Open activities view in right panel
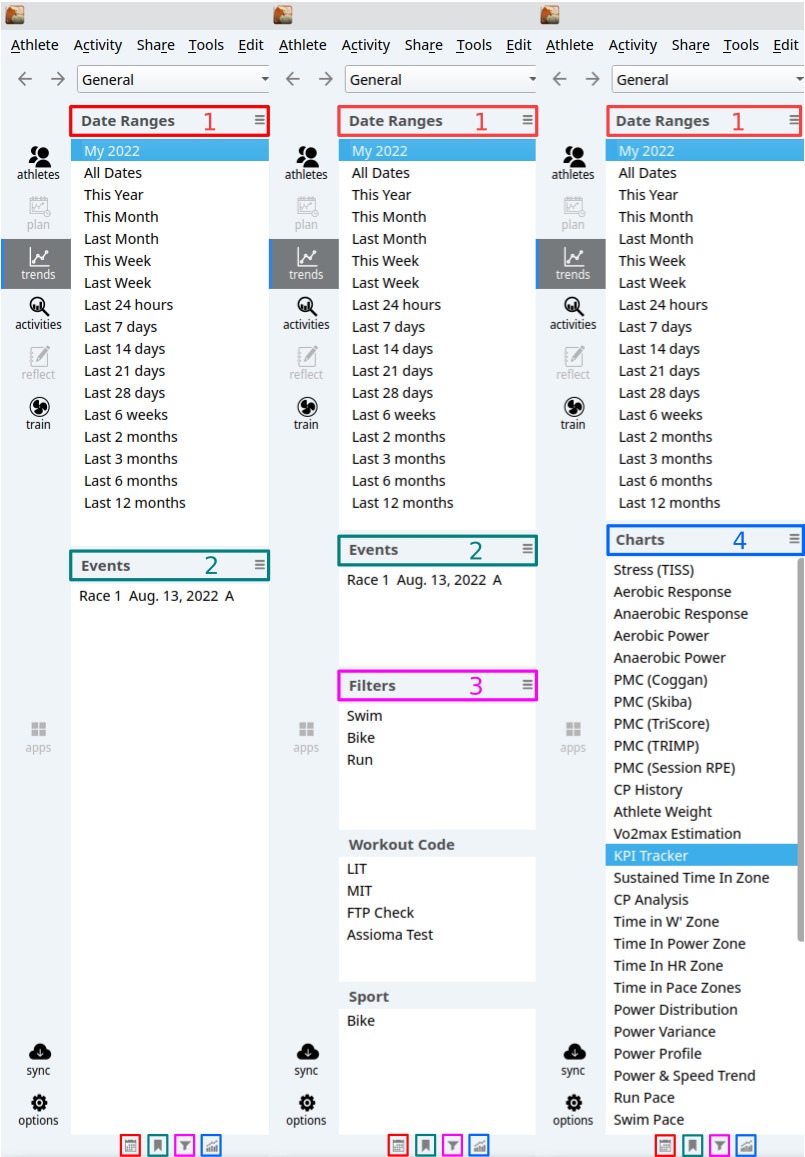Image resolution: width=805 pixels, height=1157 pixels. (573, 314)
